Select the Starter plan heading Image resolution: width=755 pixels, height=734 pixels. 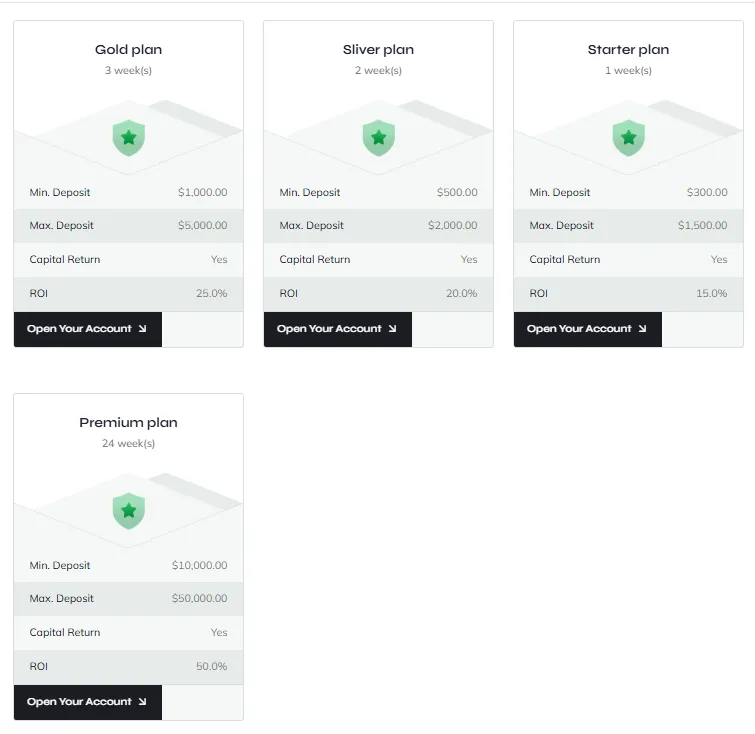[x=628, y=50]
